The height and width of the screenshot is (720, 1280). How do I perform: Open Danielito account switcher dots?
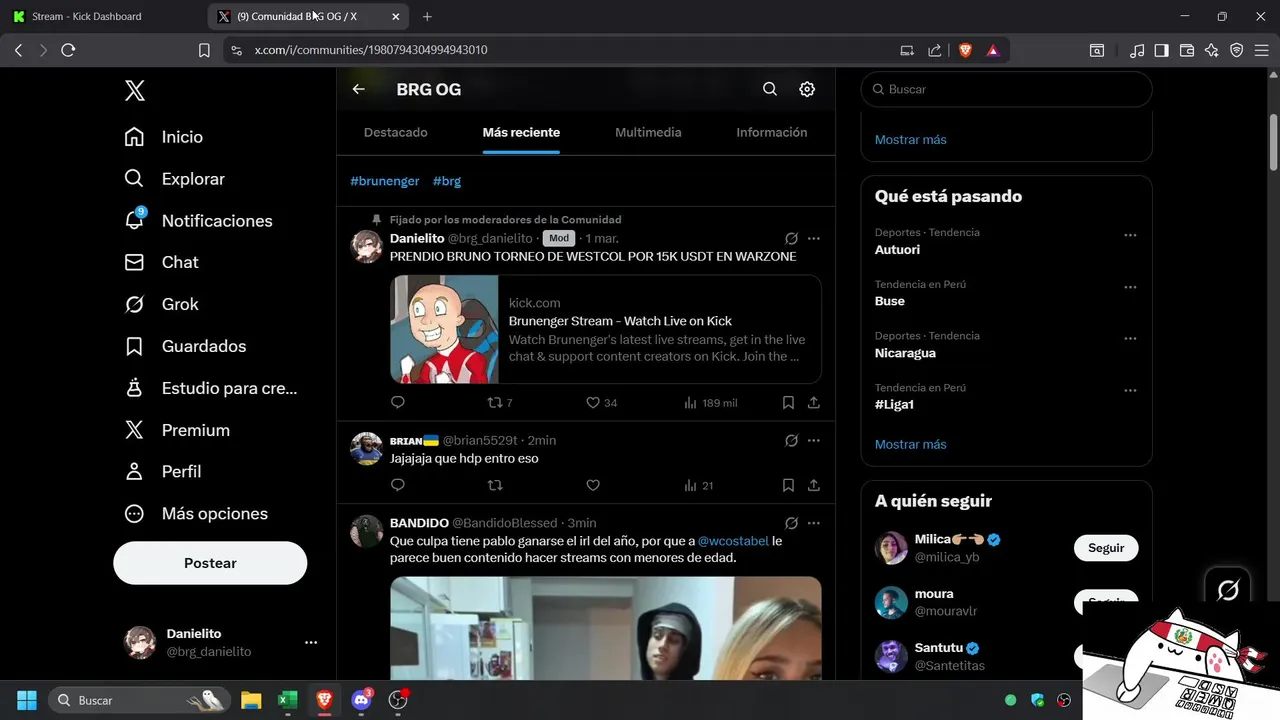(x=311, y=643)
